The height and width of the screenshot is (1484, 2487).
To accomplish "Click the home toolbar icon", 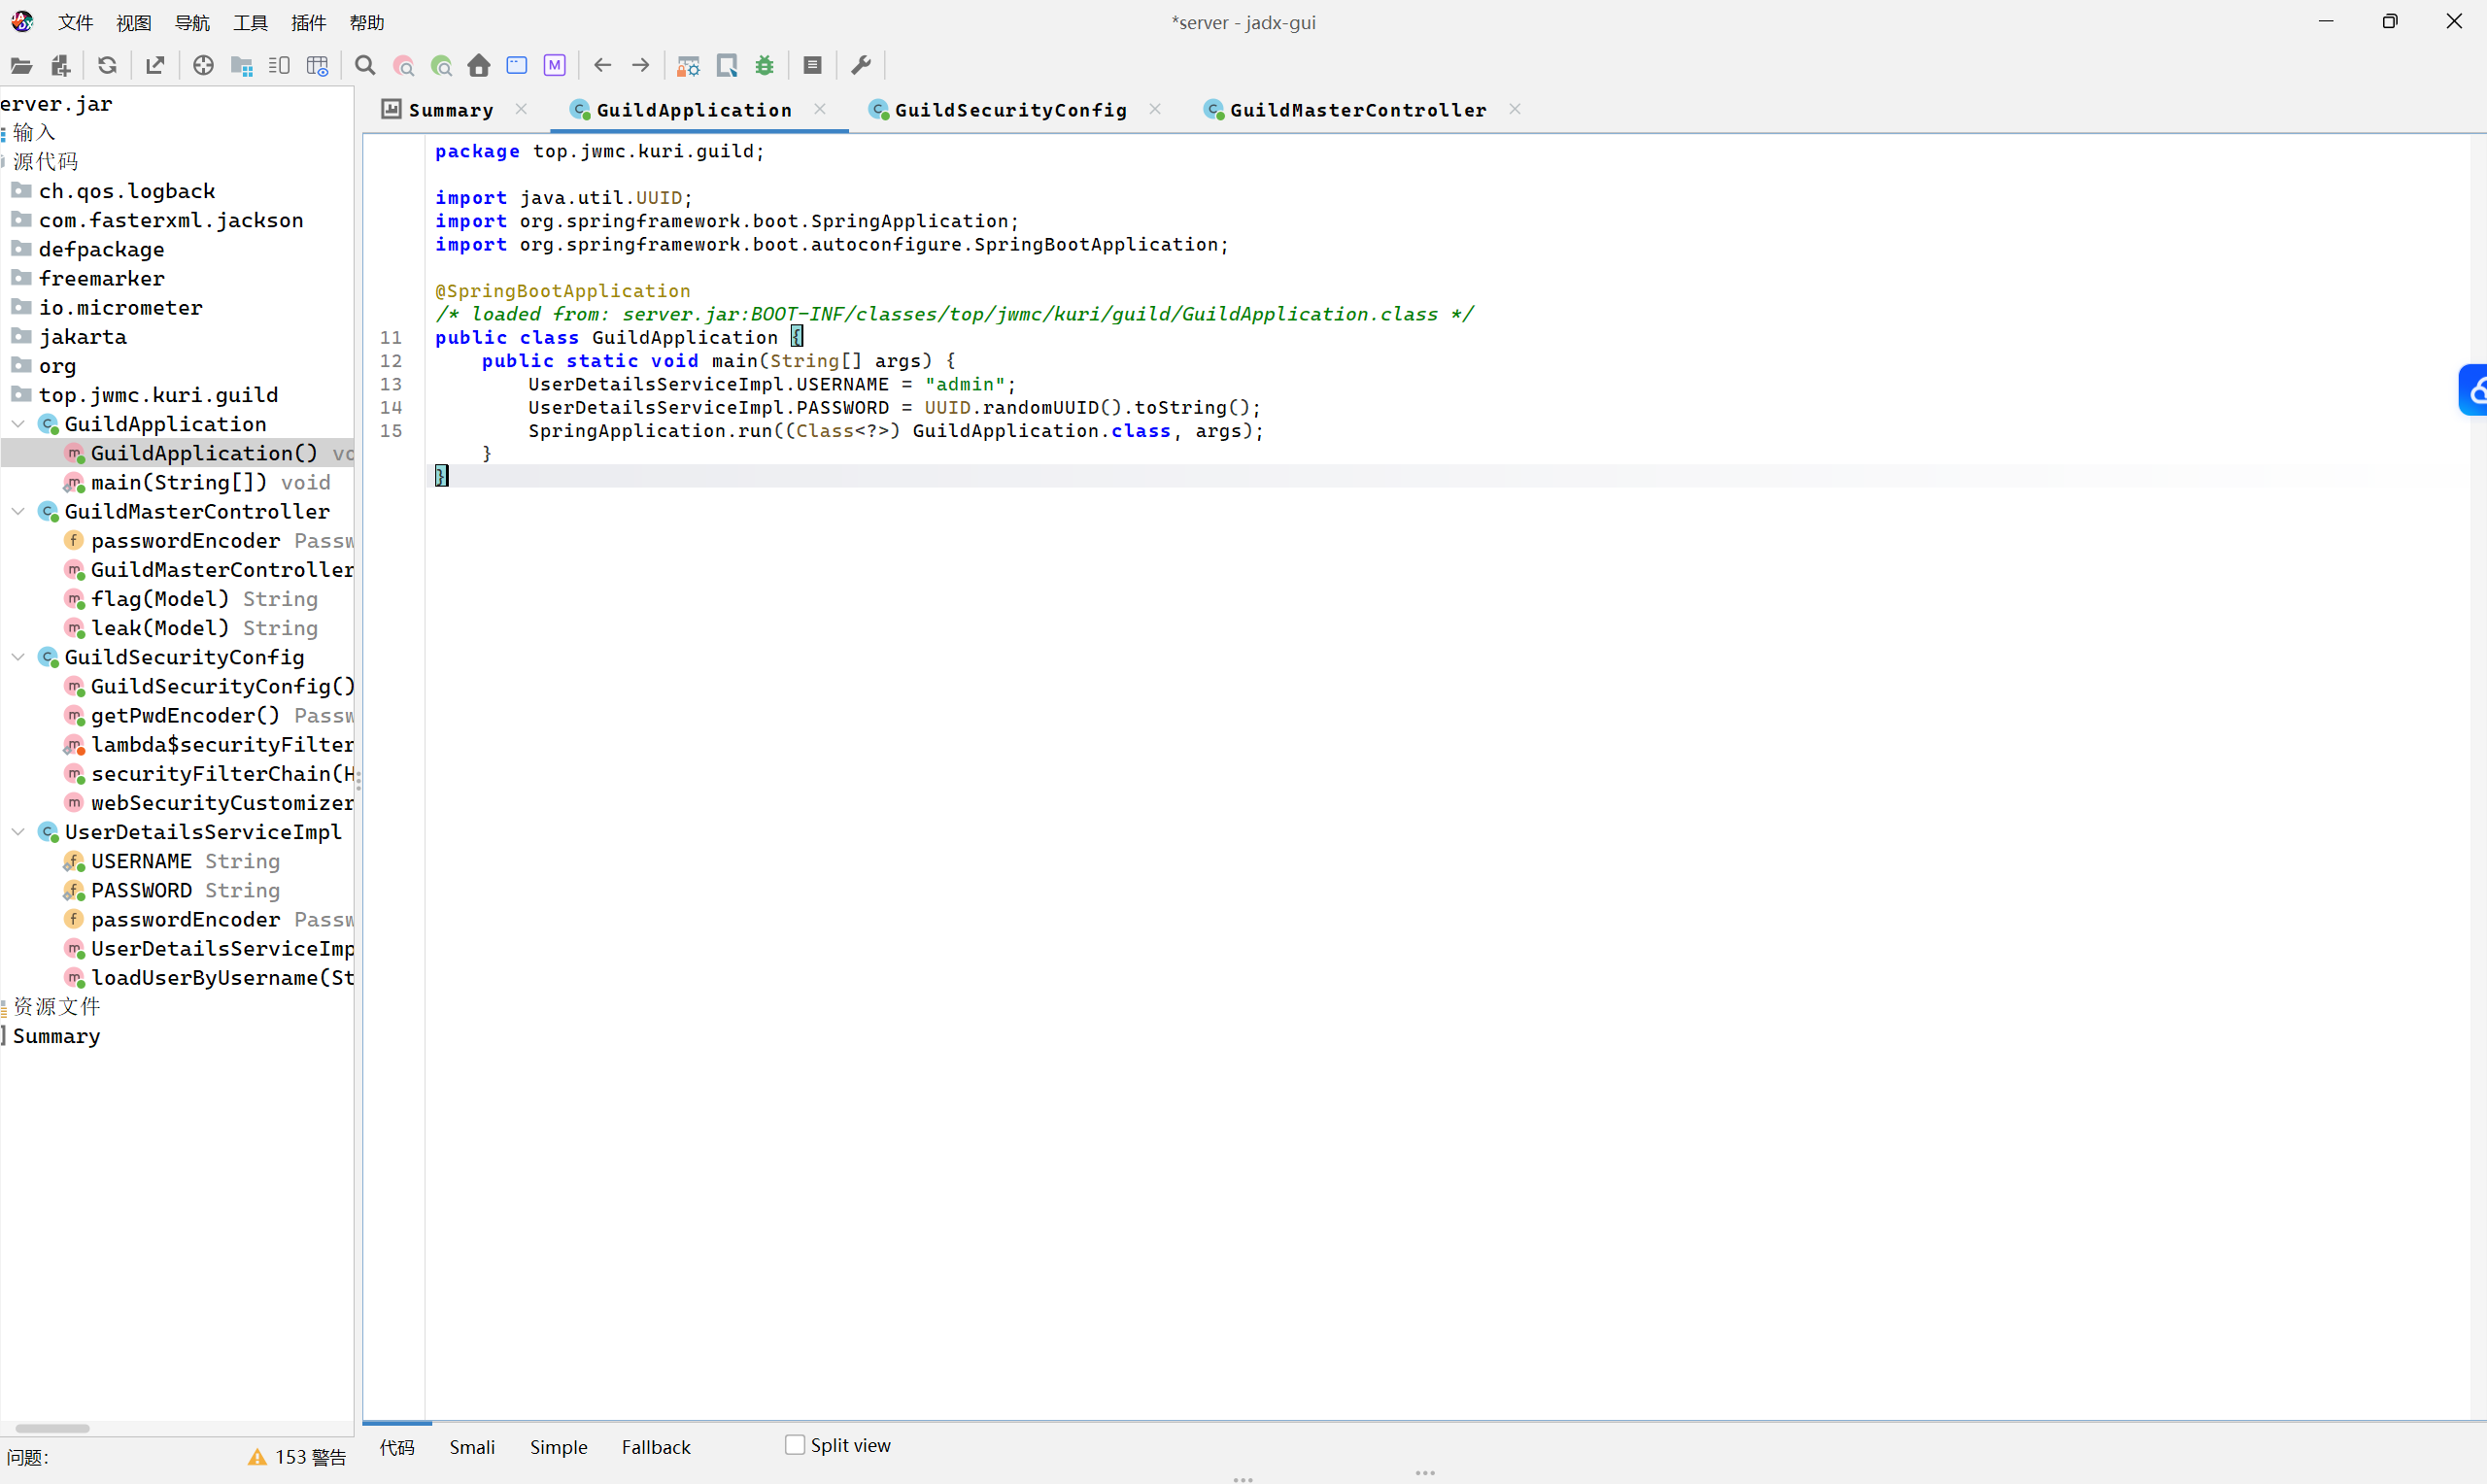I will pyautogui.click(x=479, y=66).
